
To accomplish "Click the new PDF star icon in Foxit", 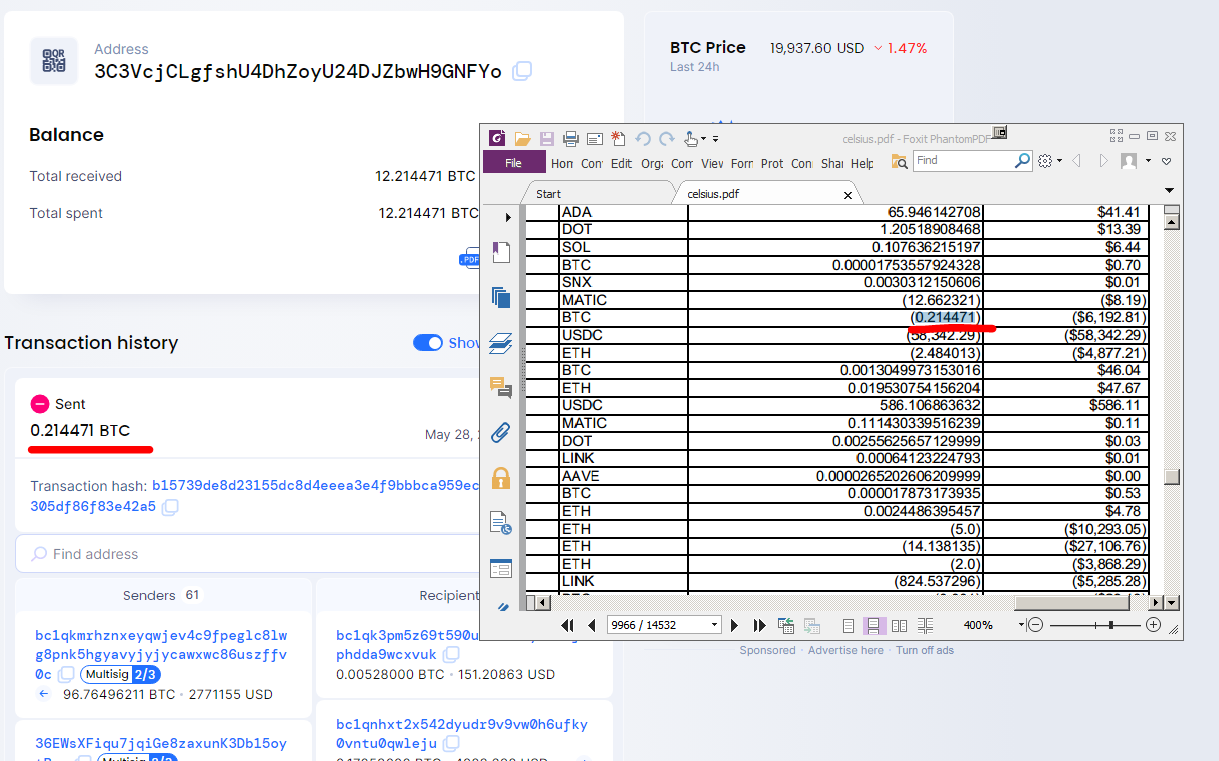I will [x=618, y=139].
